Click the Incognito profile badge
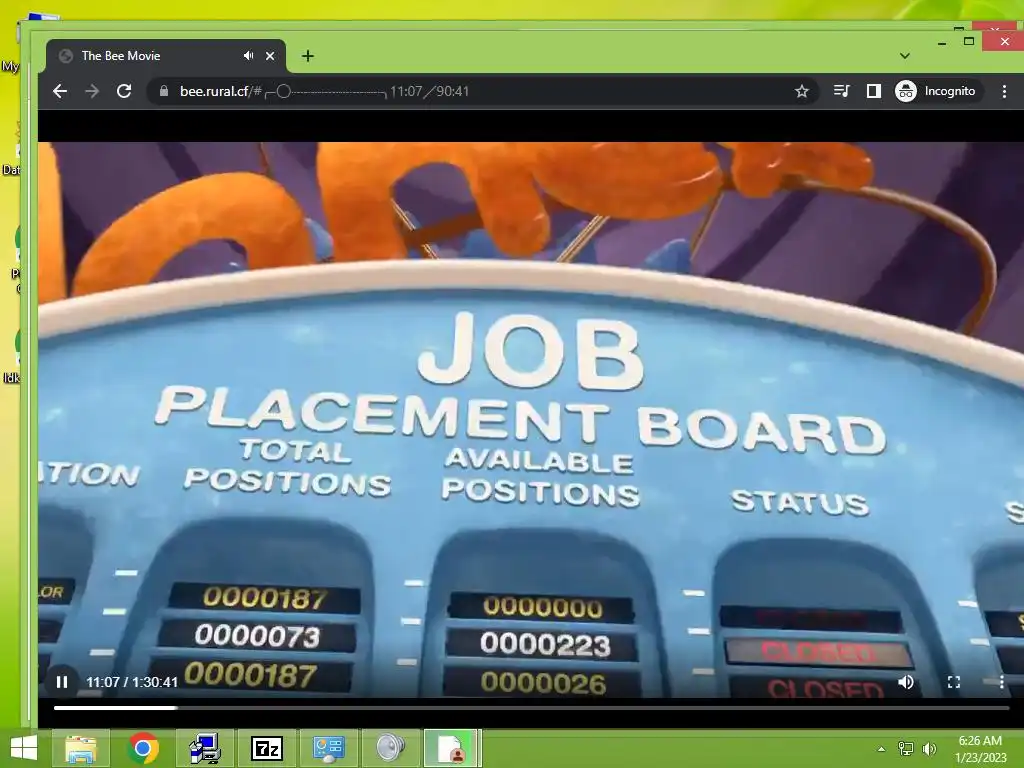Viewport: 1024px width, 768px height. click(x=936, y=91)
